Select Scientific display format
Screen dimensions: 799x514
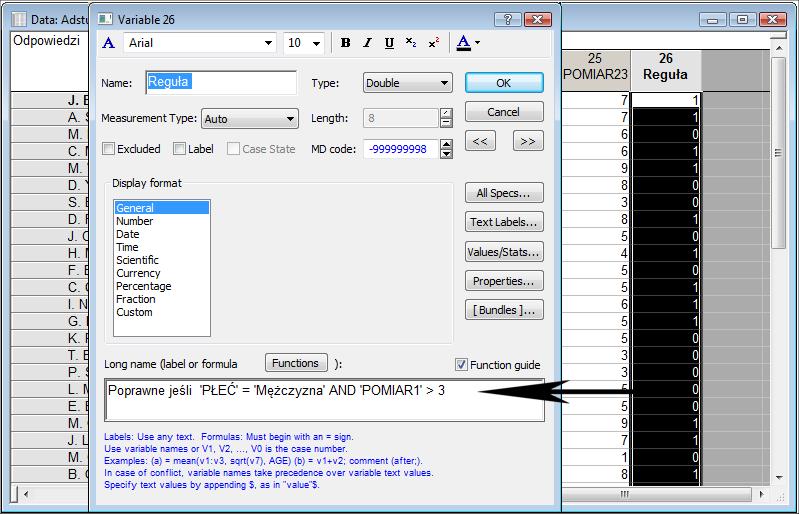pos(162,260)
